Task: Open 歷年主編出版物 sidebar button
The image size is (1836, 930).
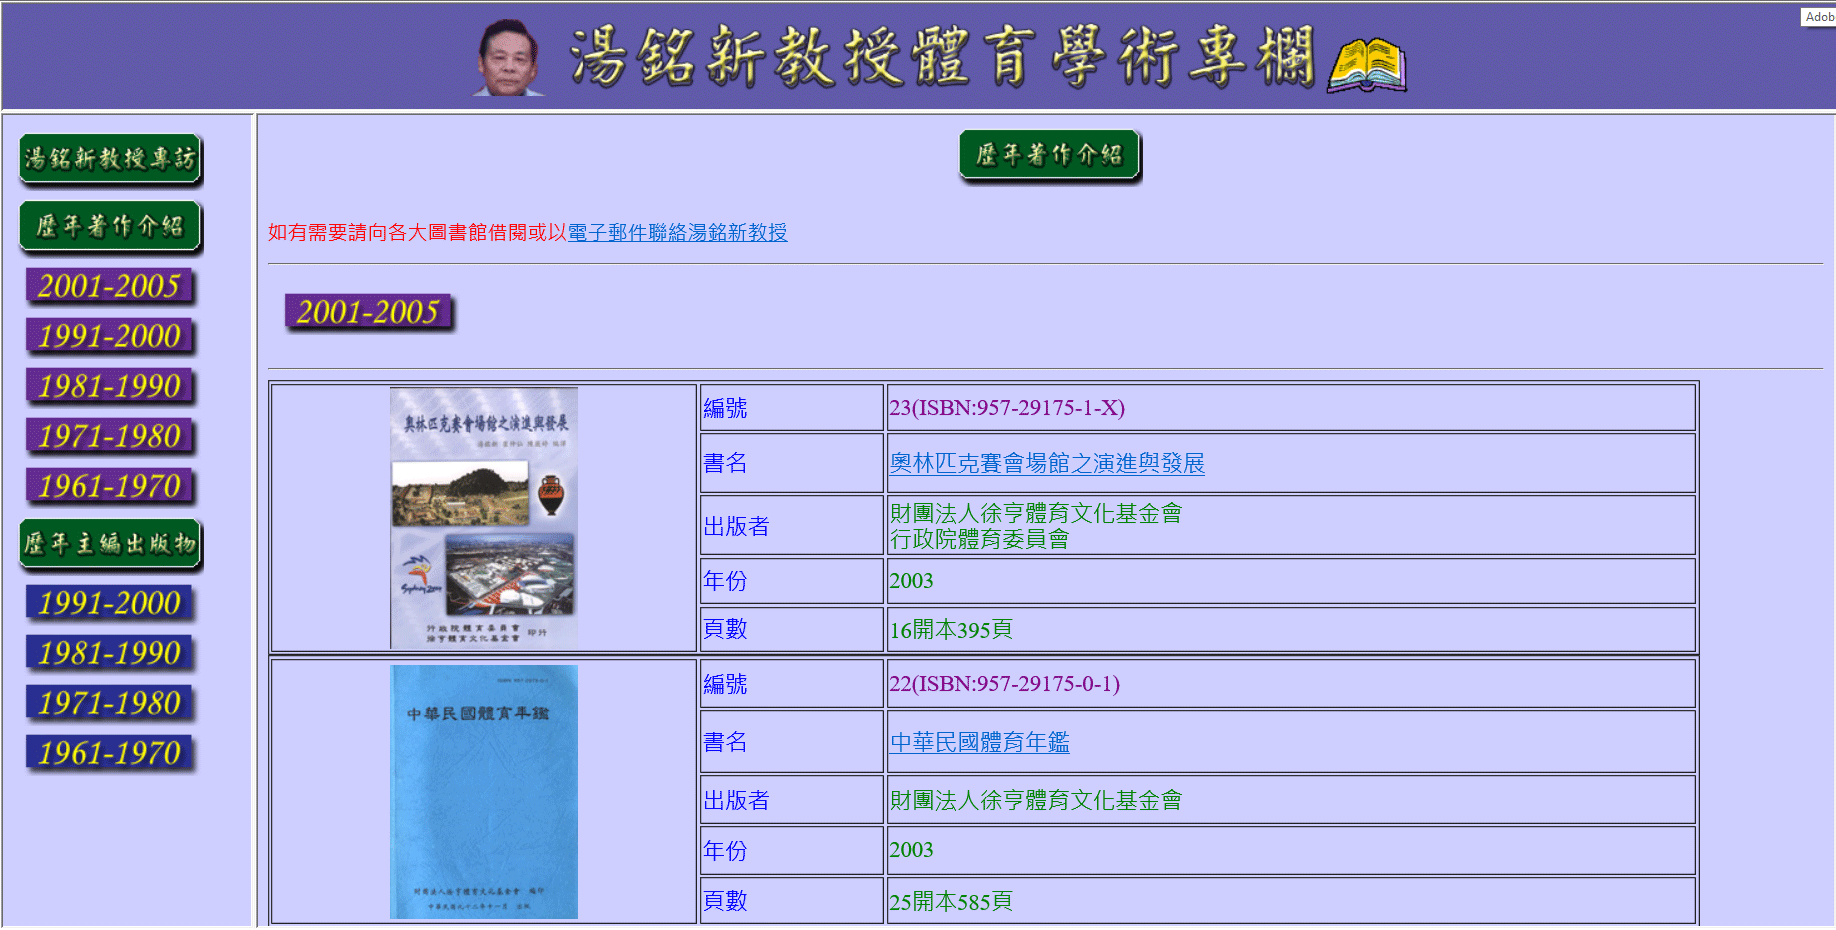Action: pyautogui.click(x=110, y=544)
